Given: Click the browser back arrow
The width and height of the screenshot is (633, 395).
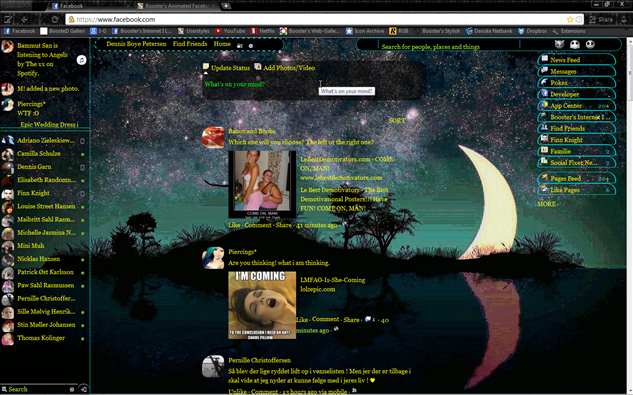Looking at the screenshot, I should click(25, 19).
